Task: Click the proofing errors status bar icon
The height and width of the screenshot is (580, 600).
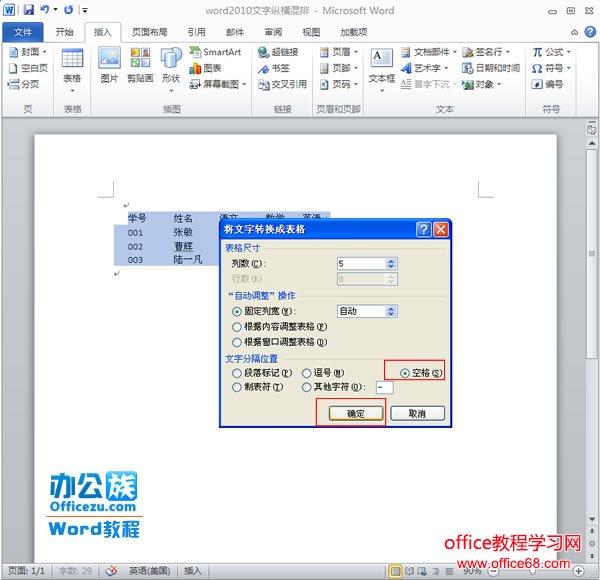Action: pos(111,571)
